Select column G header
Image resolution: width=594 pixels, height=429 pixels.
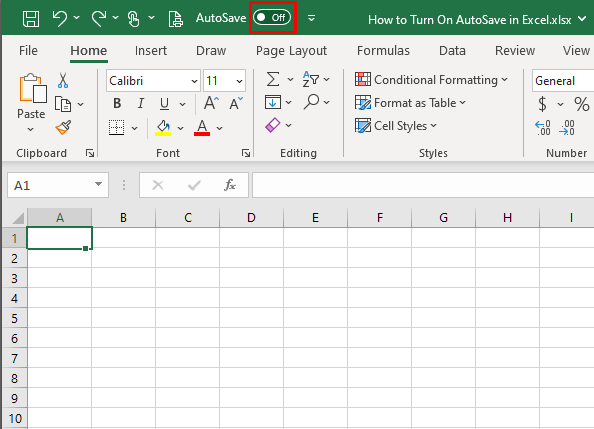pos(444,218)
